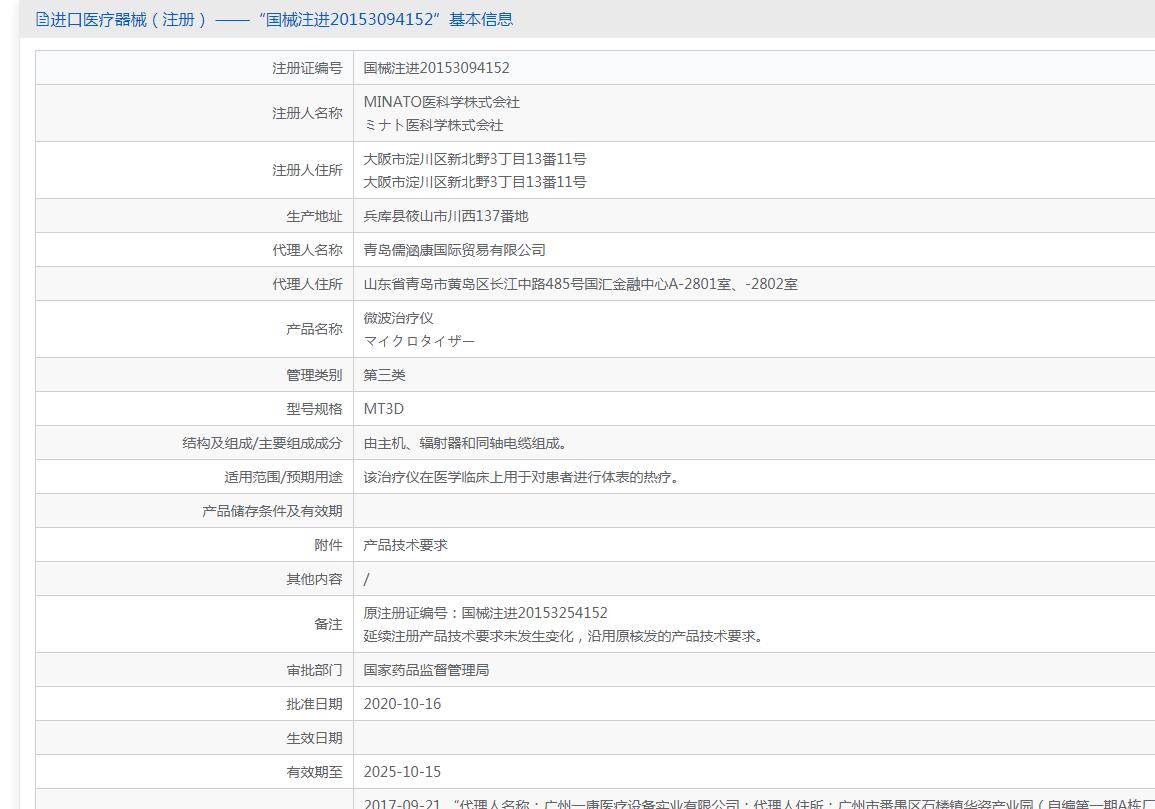Select the category value 第三类
The image size is (1155, 809).
385,375
